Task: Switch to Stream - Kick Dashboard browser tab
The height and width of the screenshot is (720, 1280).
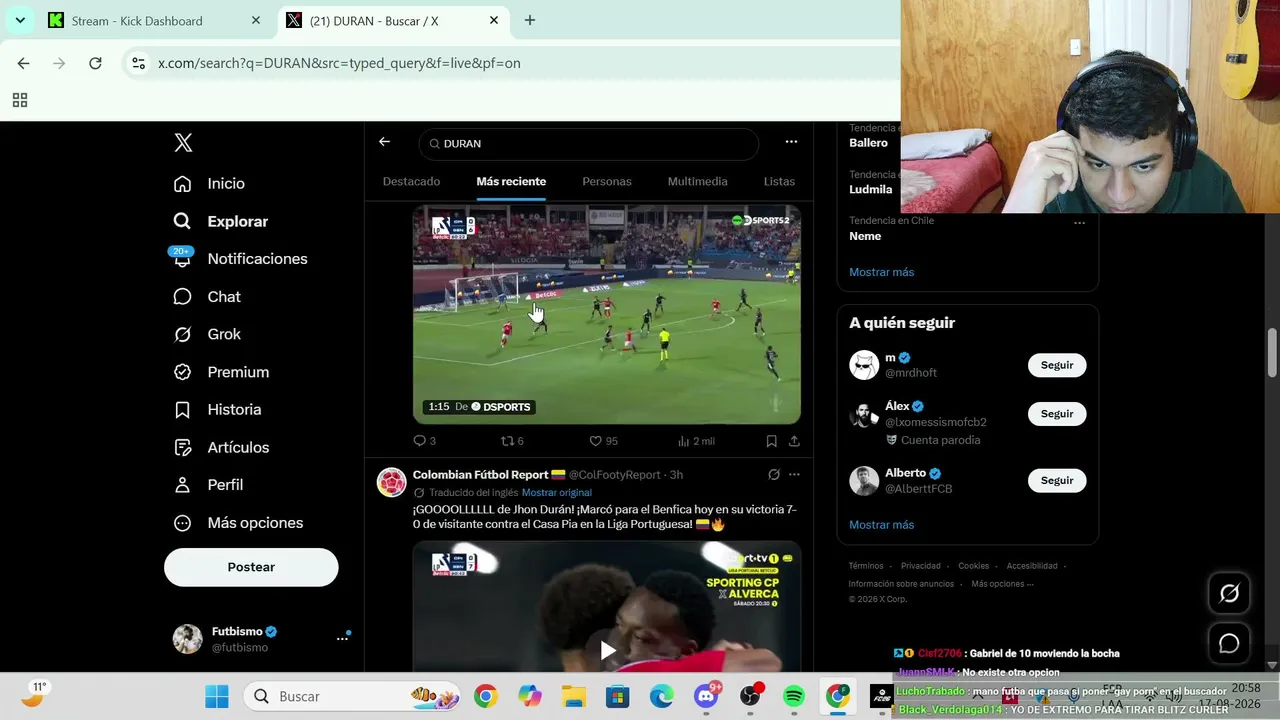Action: [155, 20]
